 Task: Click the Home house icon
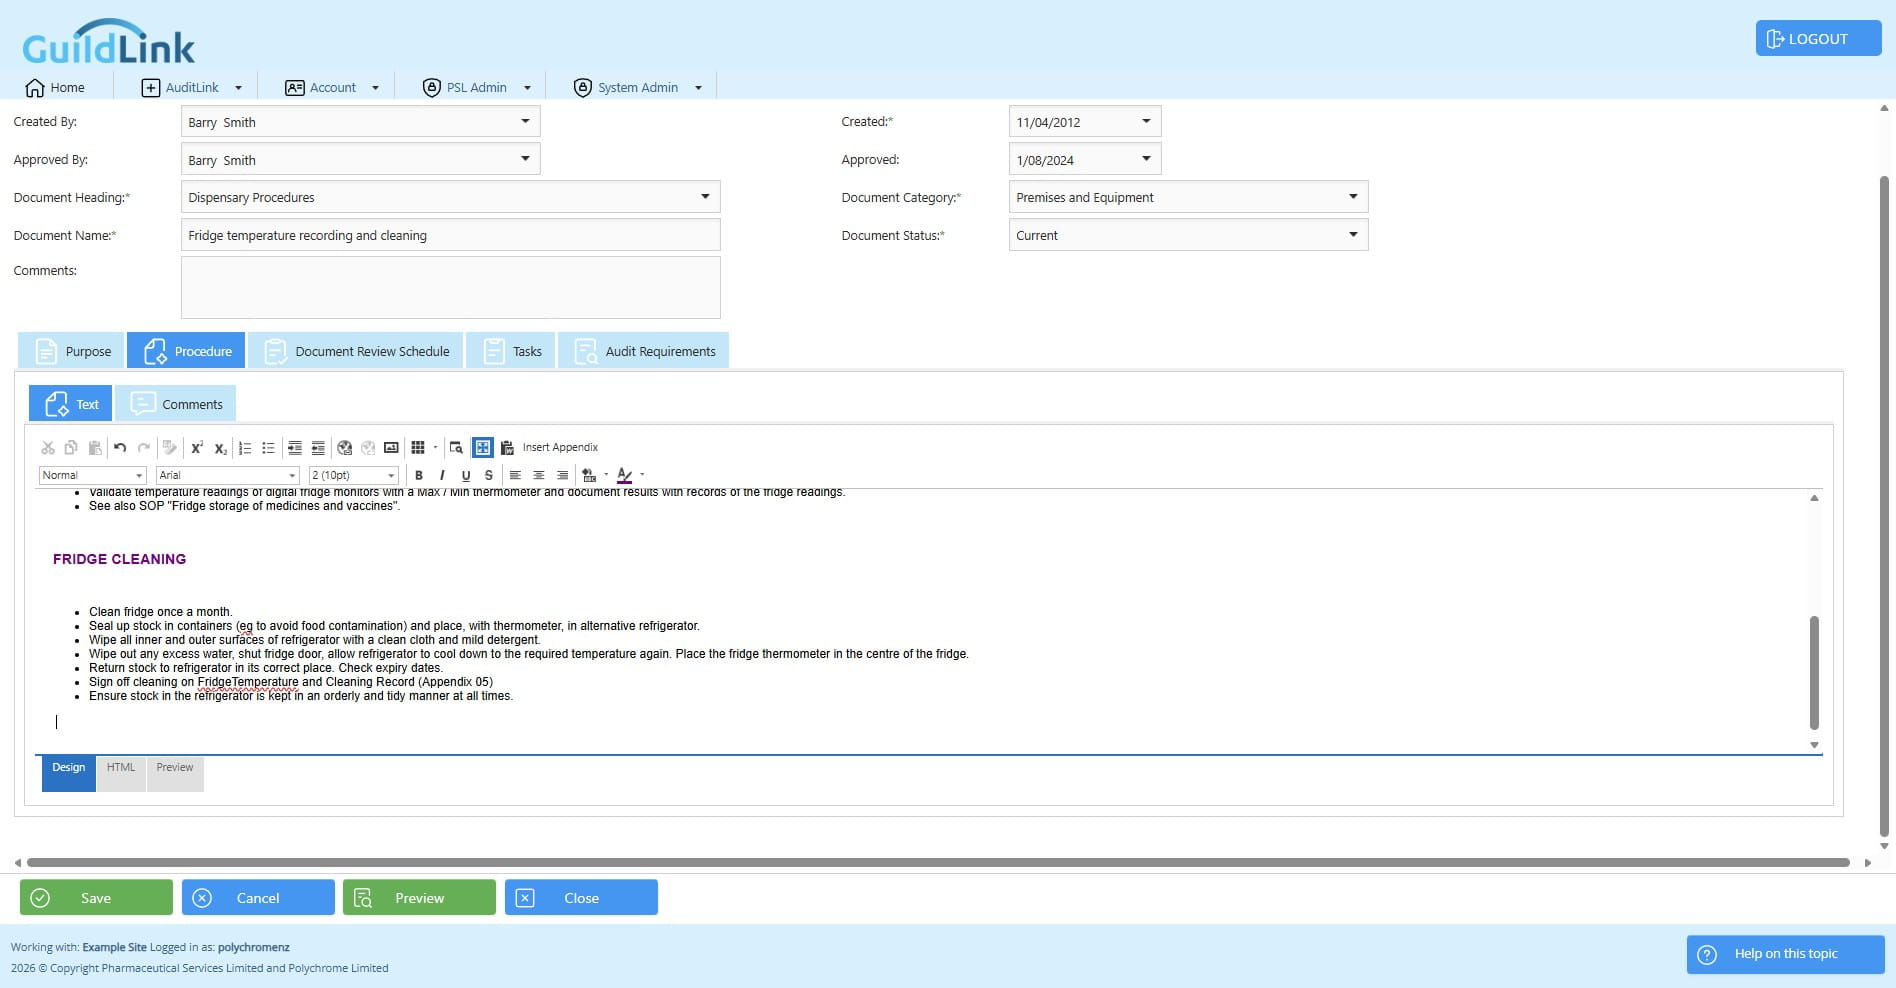click(35, 88)
